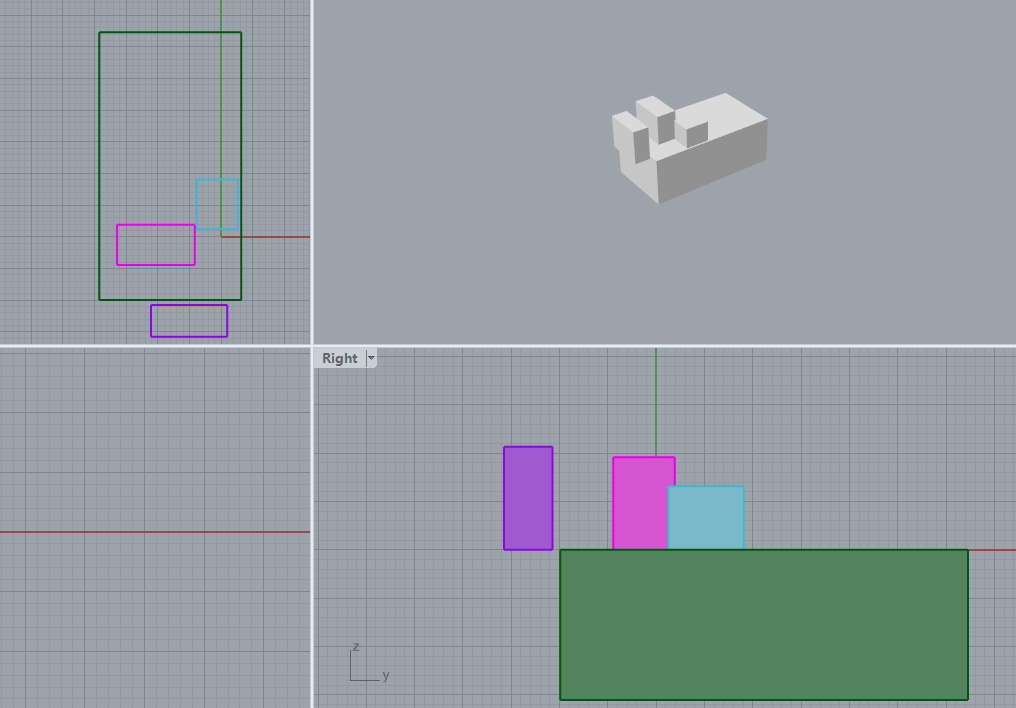
Task: Click the Right viewport title label
Action: pyautogui.click(x=339, y=358)
